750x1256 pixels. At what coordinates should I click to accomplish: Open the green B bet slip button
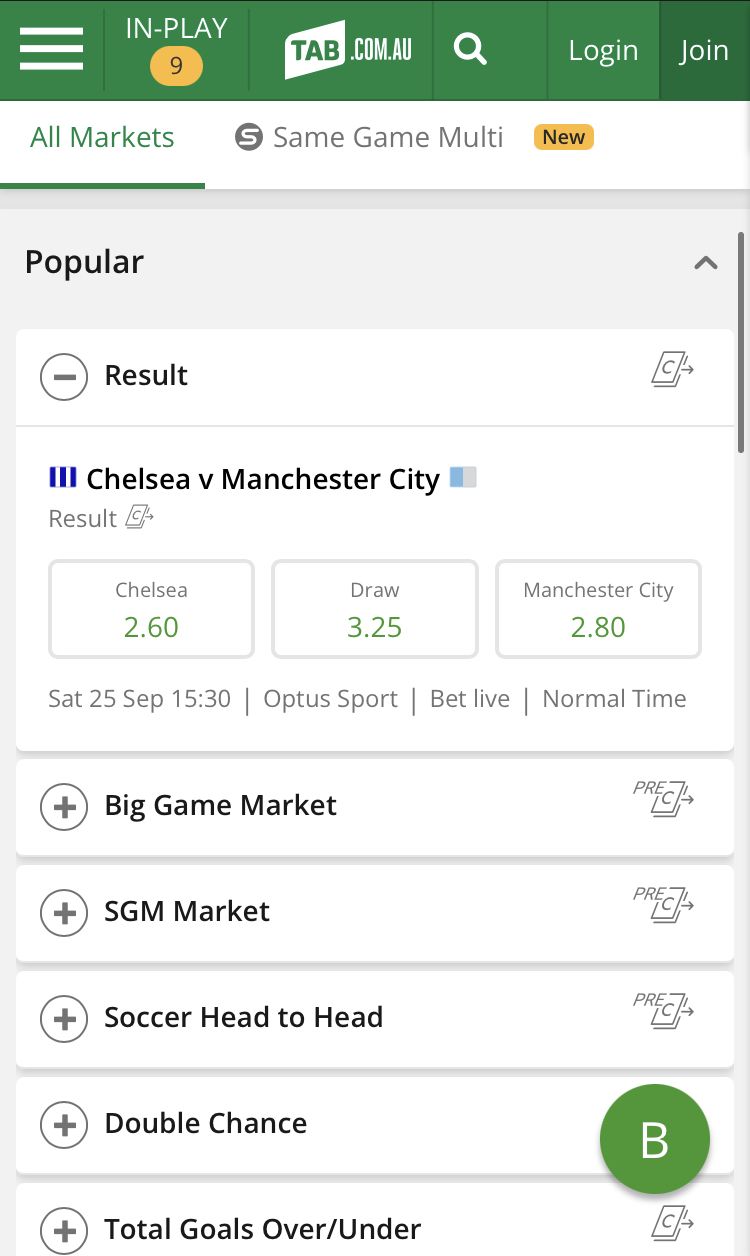click(654, 1139)
